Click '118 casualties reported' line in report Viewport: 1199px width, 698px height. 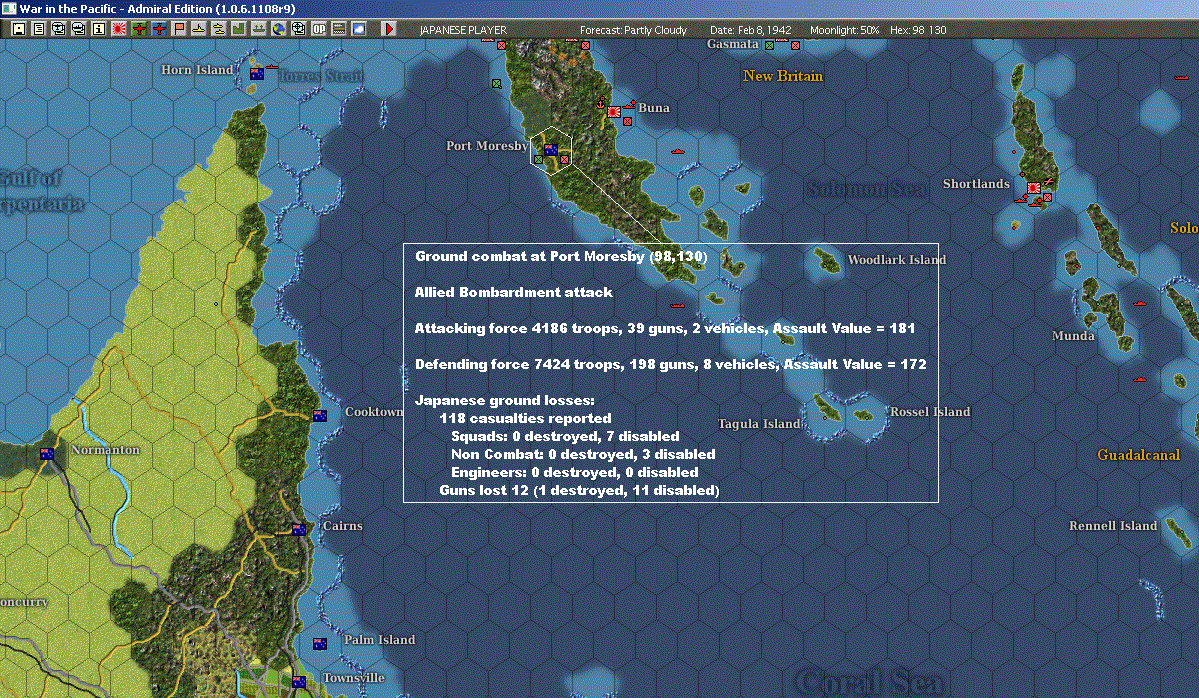(525, 418)
